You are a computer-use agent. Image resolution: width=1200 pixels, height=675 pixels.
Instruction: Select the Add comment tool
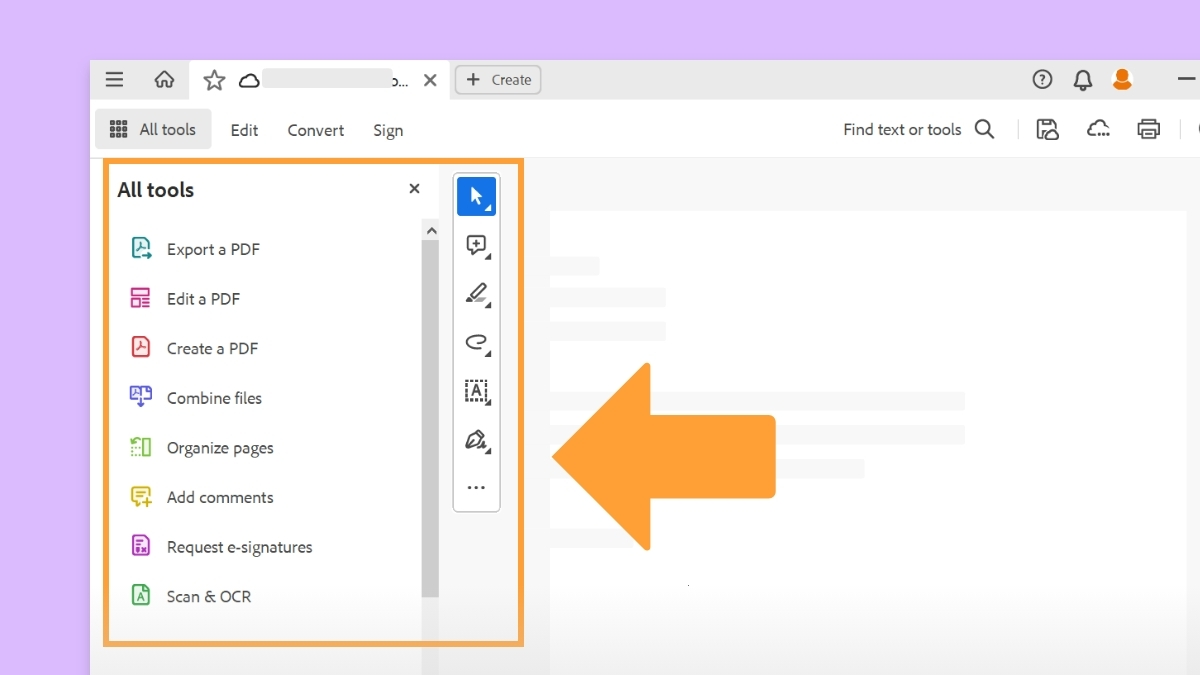pyautogui.click(x=476, y=245)
